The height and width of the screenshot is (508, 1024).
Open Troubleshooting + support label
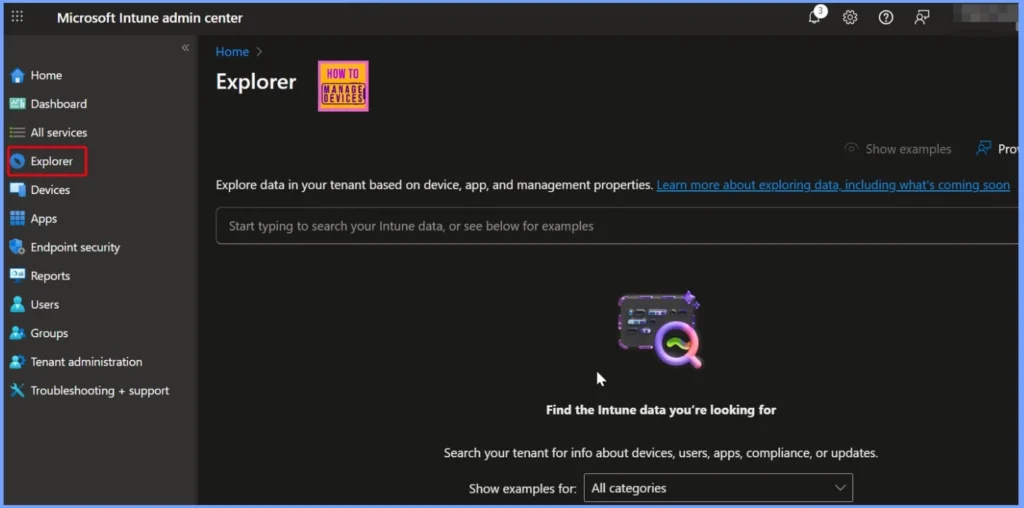click(100, 390)
